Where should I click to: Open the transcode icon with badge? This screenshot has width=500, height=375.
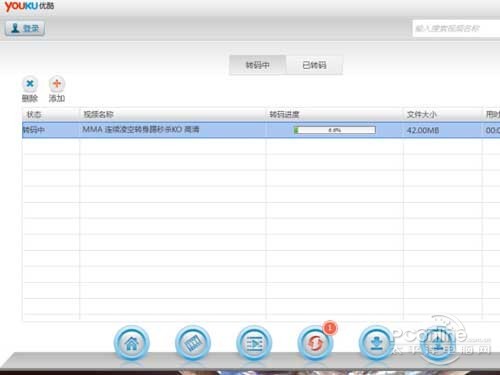315,343
